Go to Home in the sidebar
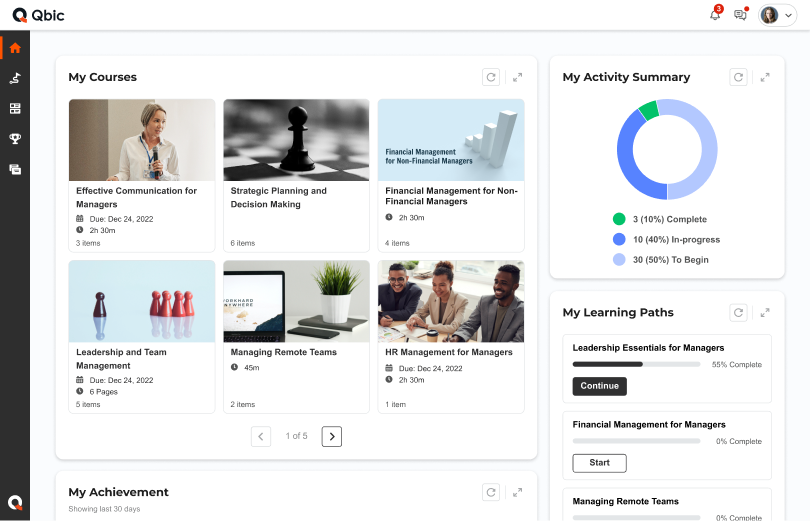 15,48
